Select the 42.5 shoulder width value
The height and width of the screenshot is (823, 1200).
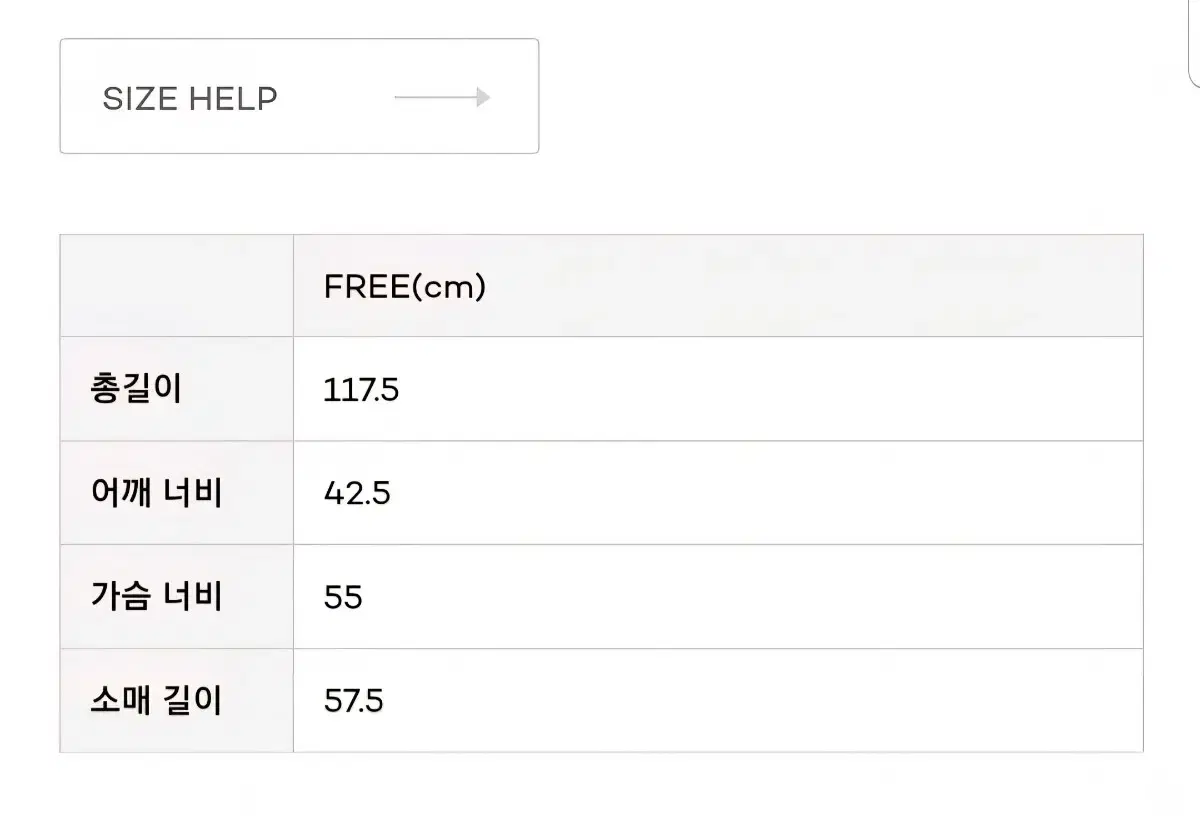click(x=357, y=494)
